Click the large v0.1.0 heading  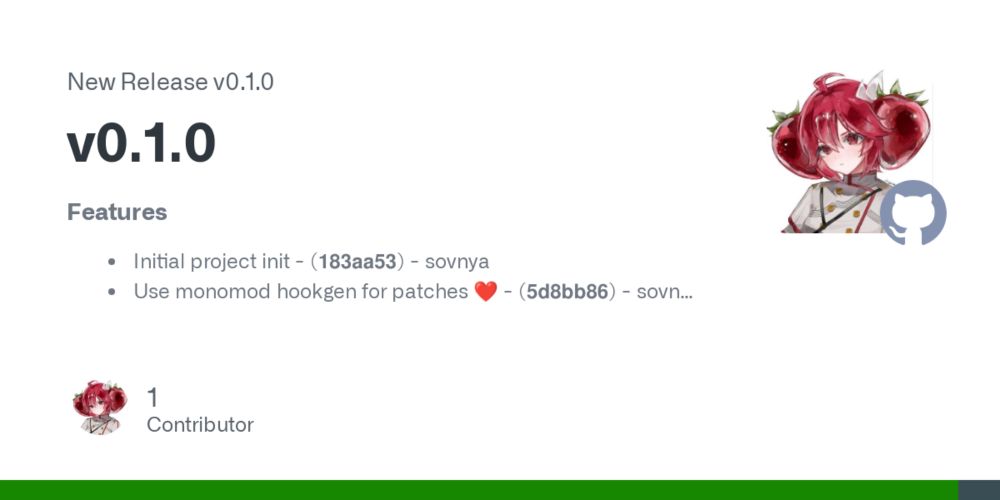coord(141,143)
